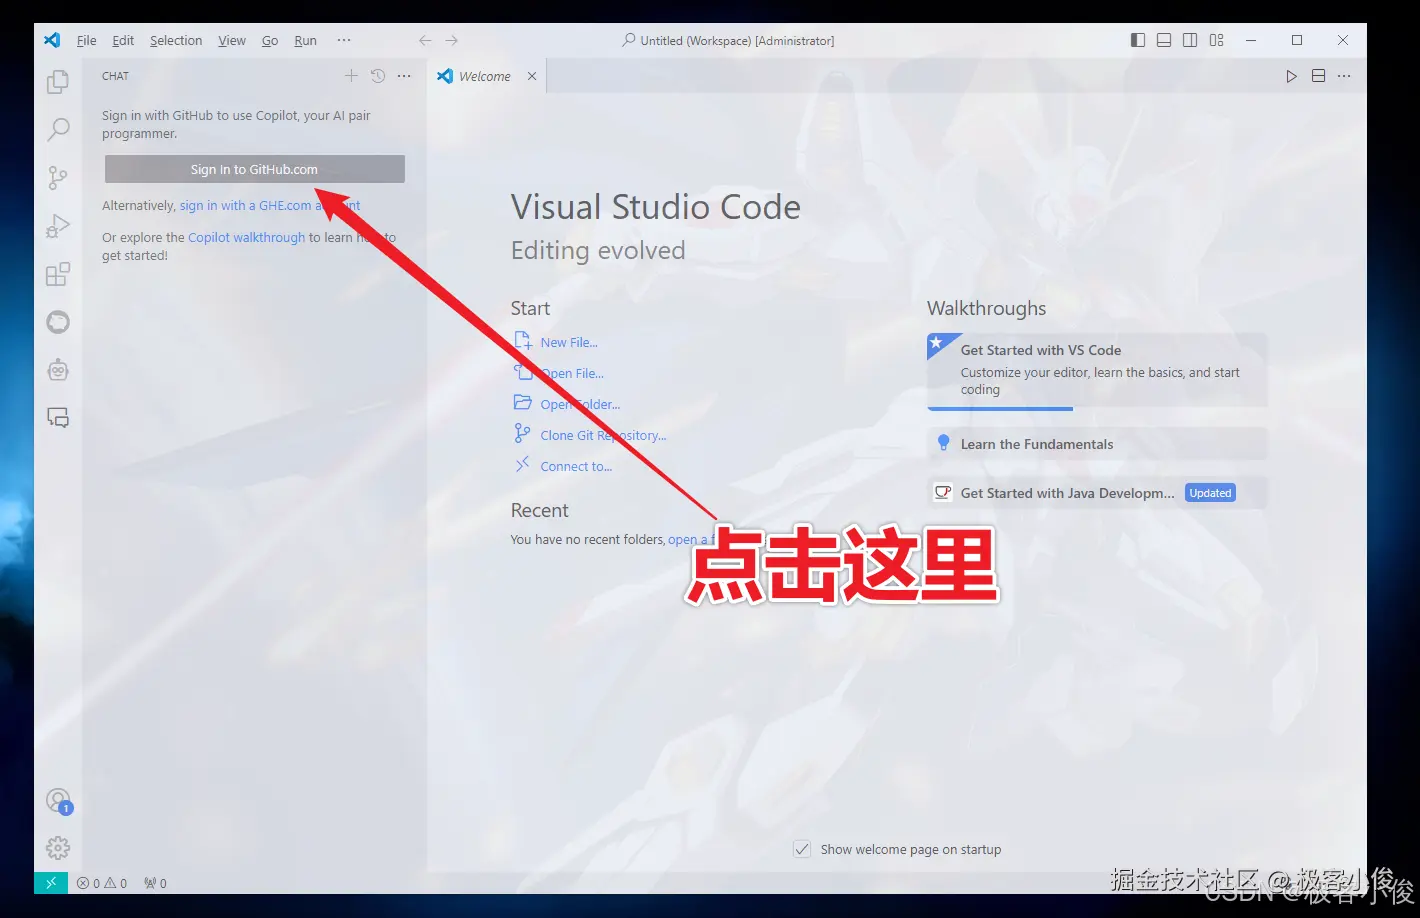
Task: Click Open Folder... under Start
Action: tap(567, 404)
